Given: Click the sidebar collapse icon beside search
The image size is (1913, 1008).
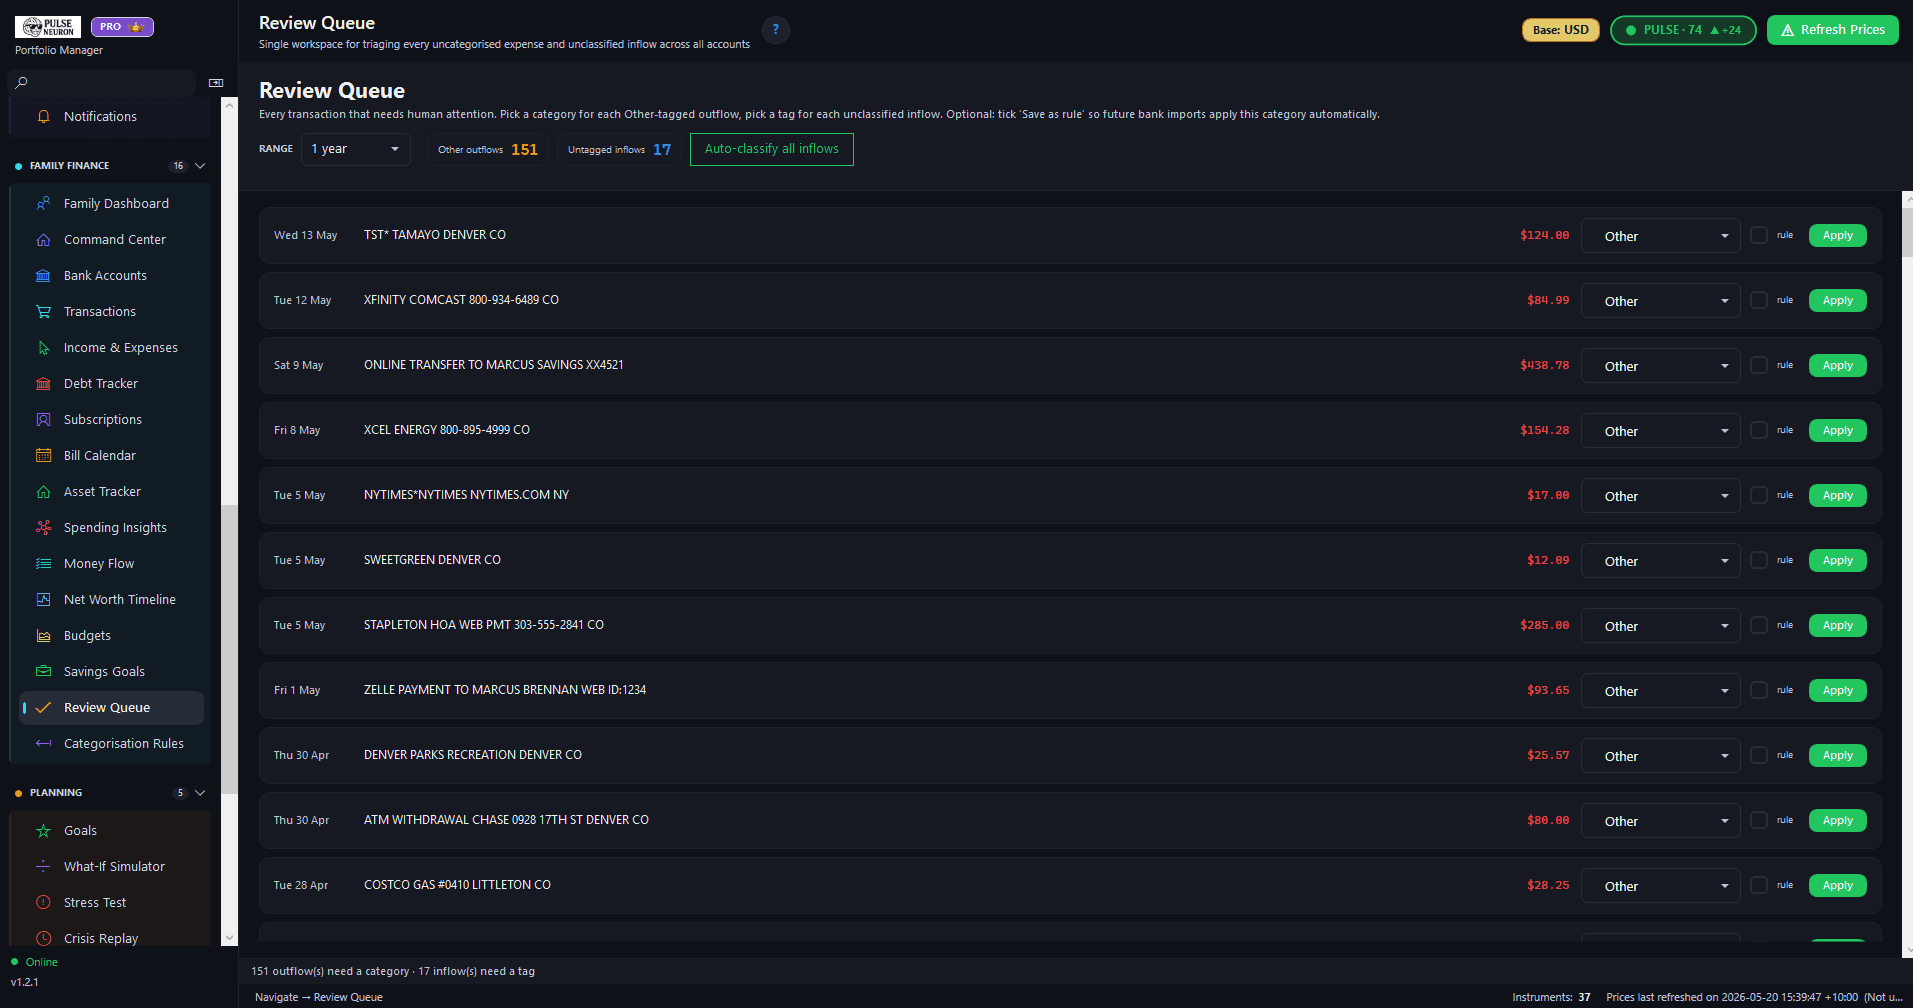Looking at the screenshot, I should click(x=216, y=83).
